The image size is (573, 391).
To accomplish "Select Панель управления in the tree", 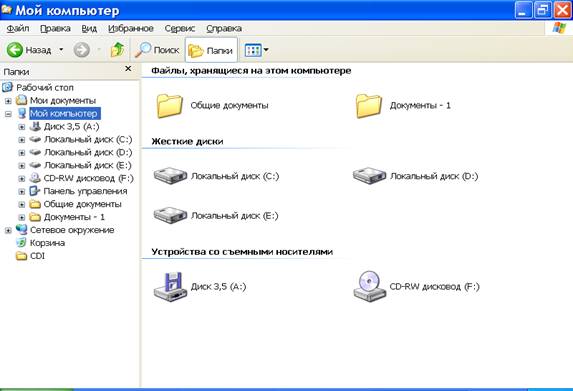I will tap(85, 191).
